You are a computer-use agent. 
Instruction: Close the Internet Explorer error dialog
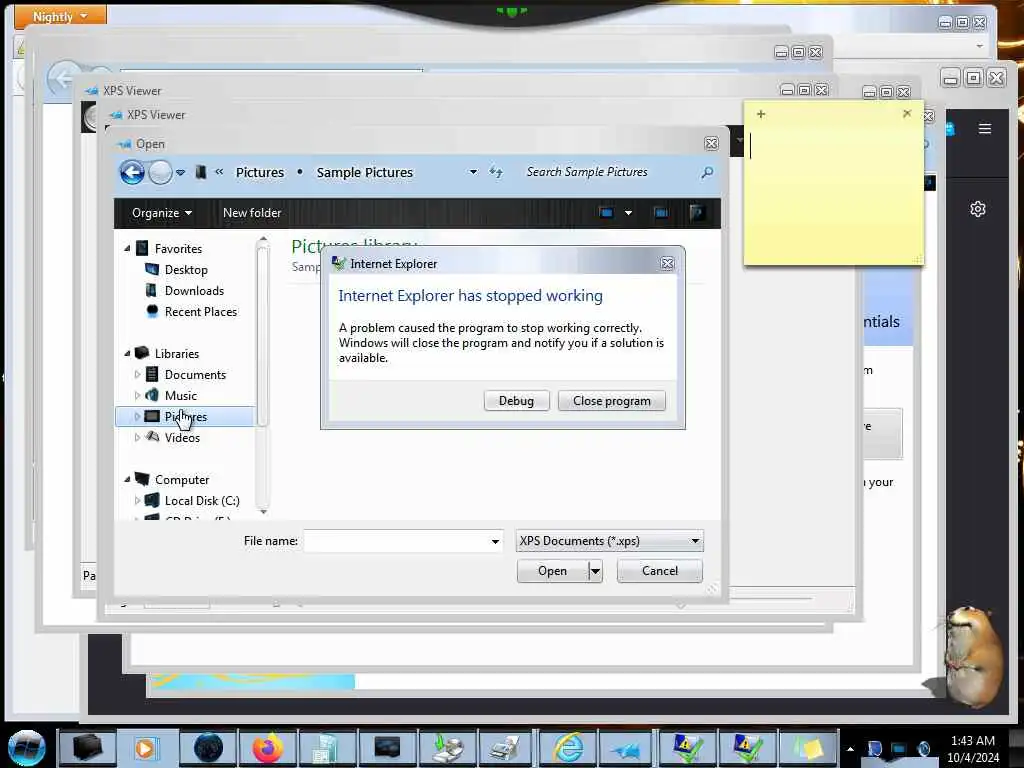tap(667, 263)
